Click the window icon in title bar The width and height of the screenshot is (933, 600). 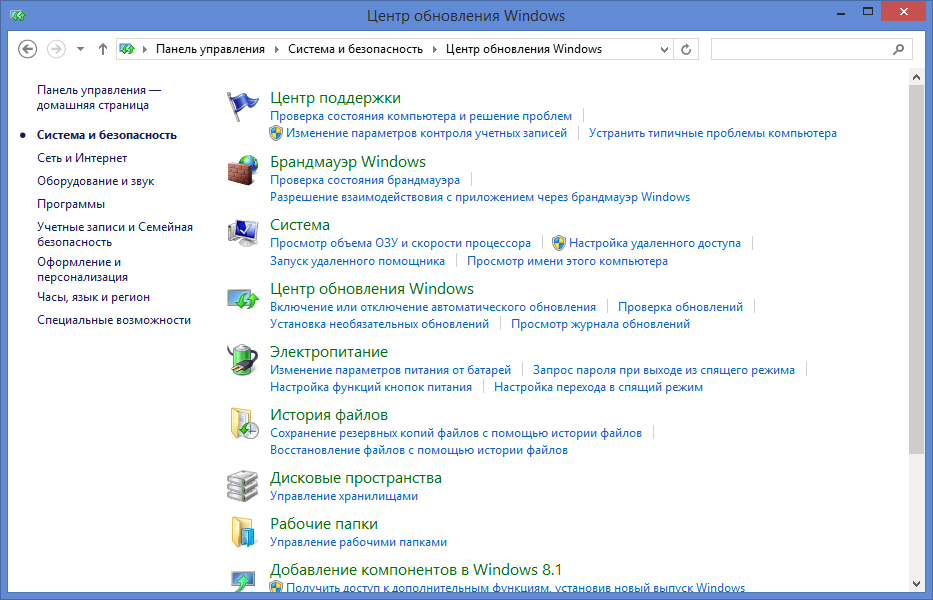click(x=17, y=15)
